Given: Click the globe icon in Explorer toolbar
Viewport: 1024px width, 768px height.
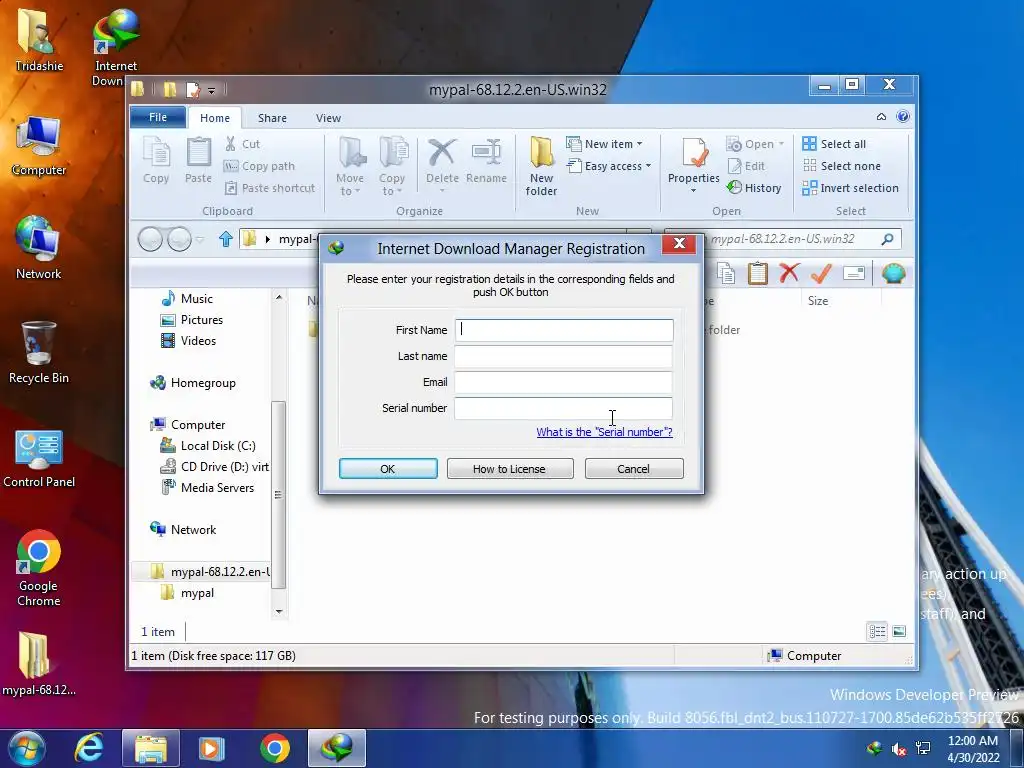Looking at the screenshot, I should (893, 273).
